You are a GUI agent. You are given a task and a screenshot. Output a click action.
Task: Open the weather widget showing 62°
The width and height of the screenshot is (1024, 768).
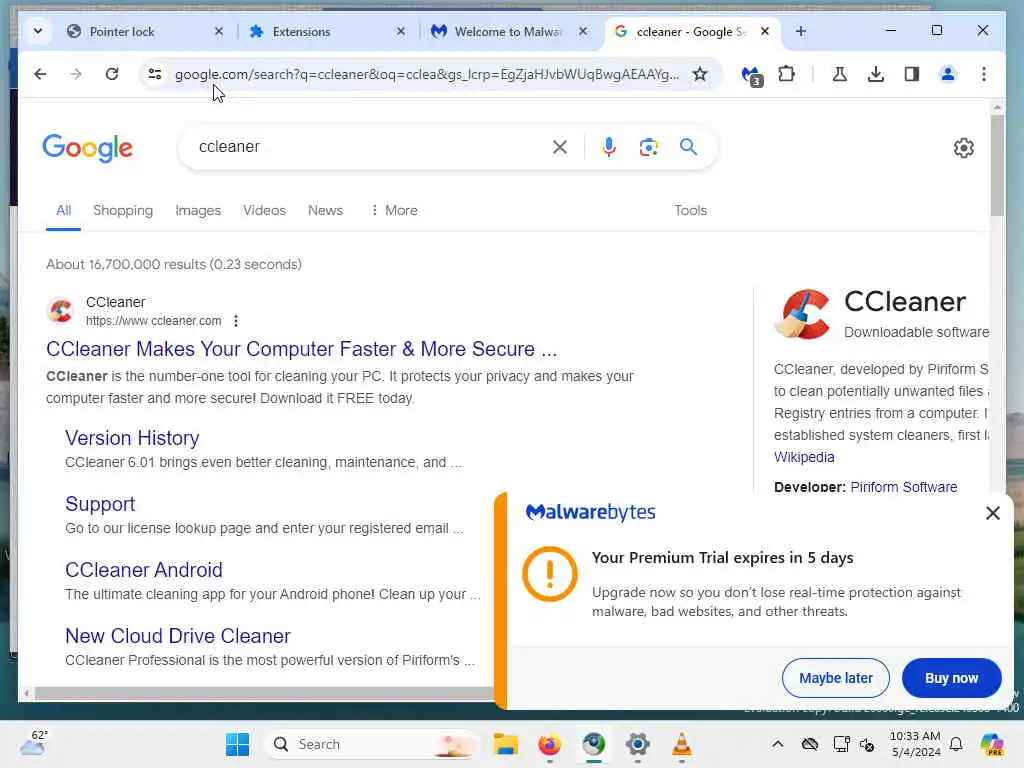point(33,743)
